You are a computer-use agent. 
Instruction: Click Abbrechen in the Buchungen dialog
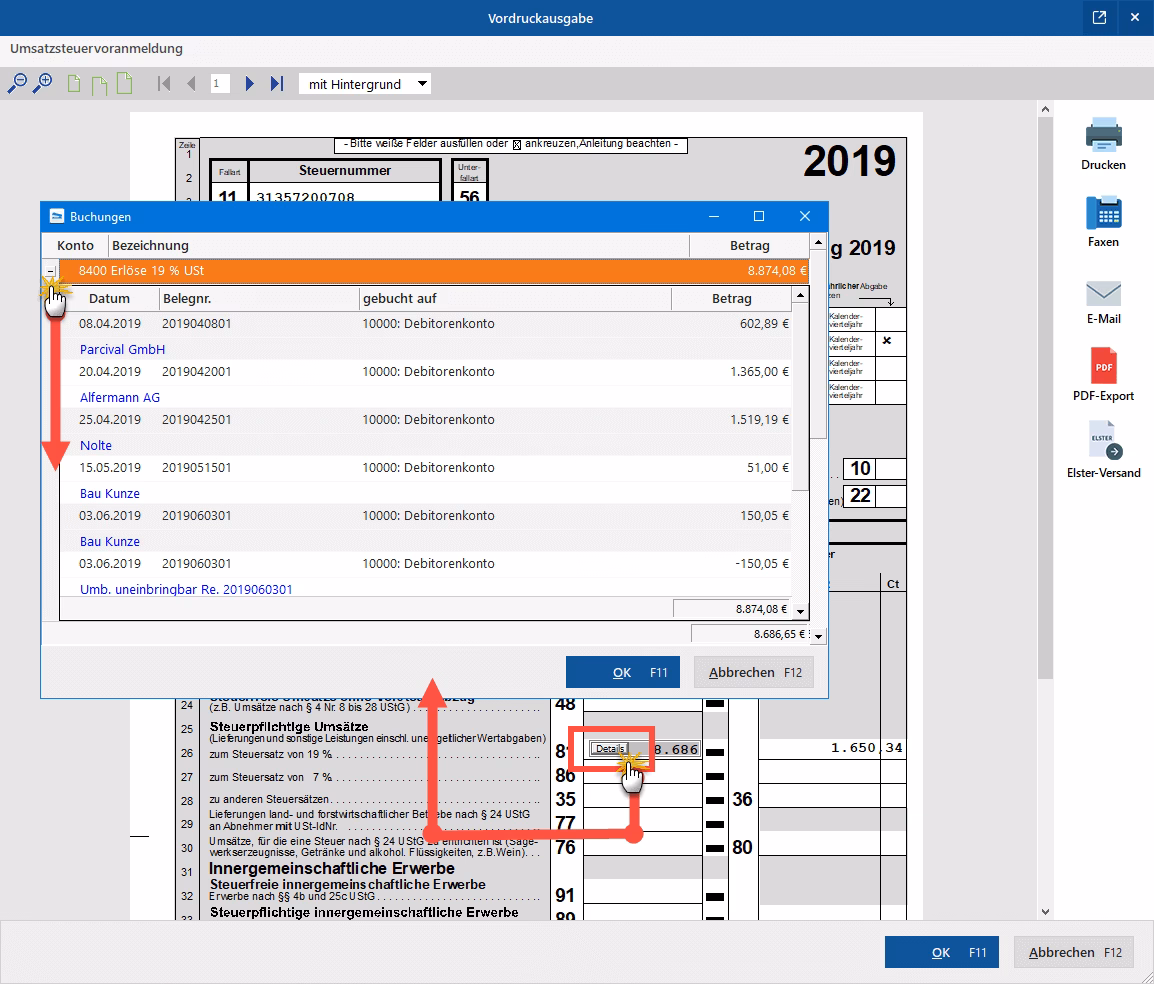click(754, 673)
